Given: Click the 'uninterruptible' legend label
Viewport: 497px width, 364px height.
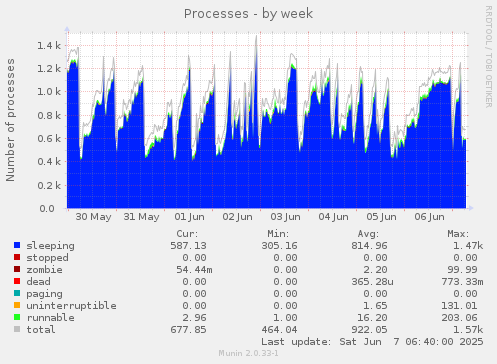Looking at the screenshot, I should (71, 306).
